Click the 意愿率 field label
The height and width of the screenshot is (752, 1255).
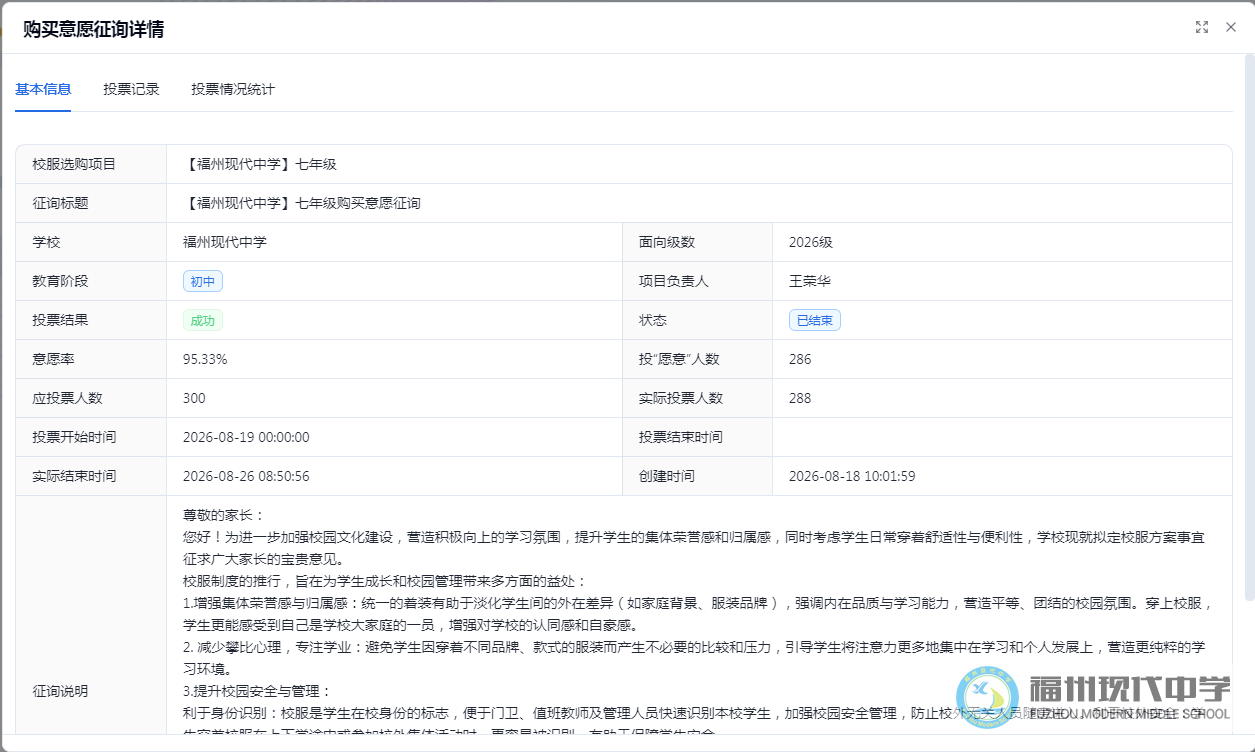coord(53,359)
